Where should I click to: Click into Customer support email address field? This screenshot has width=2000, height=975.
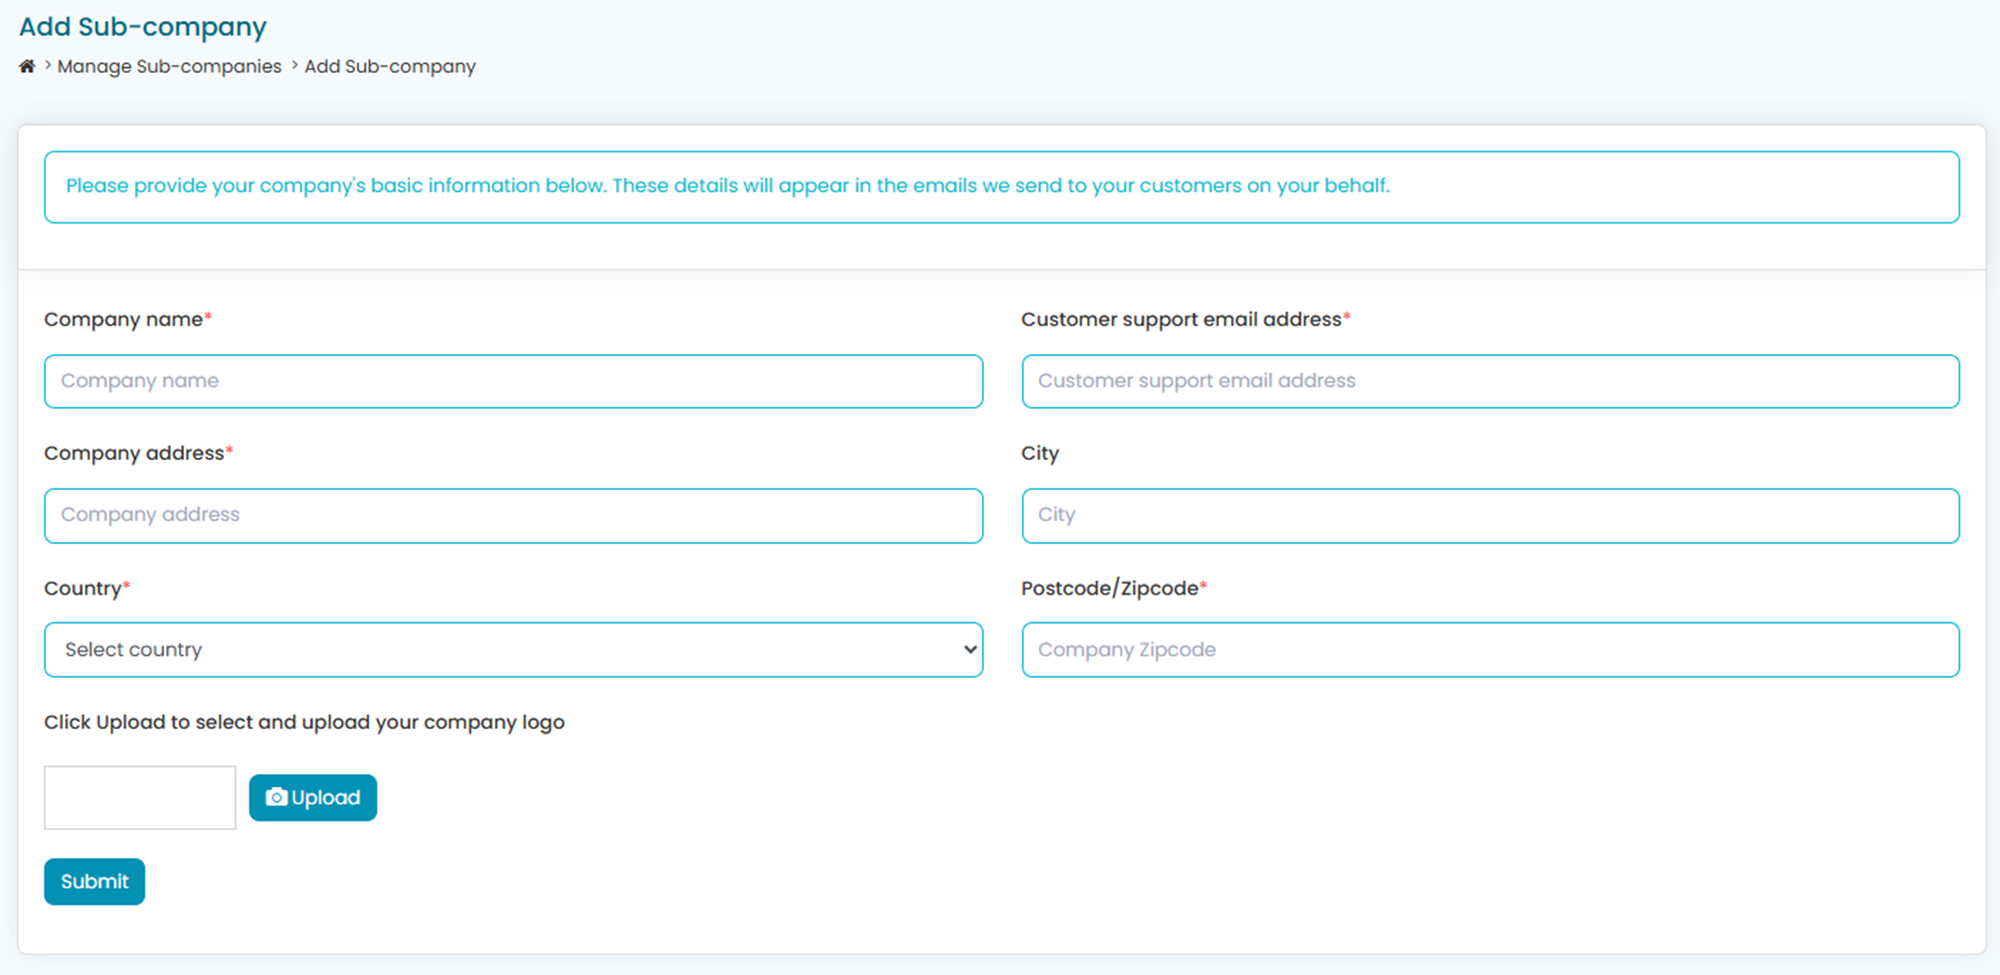[x=1490, y=381]
